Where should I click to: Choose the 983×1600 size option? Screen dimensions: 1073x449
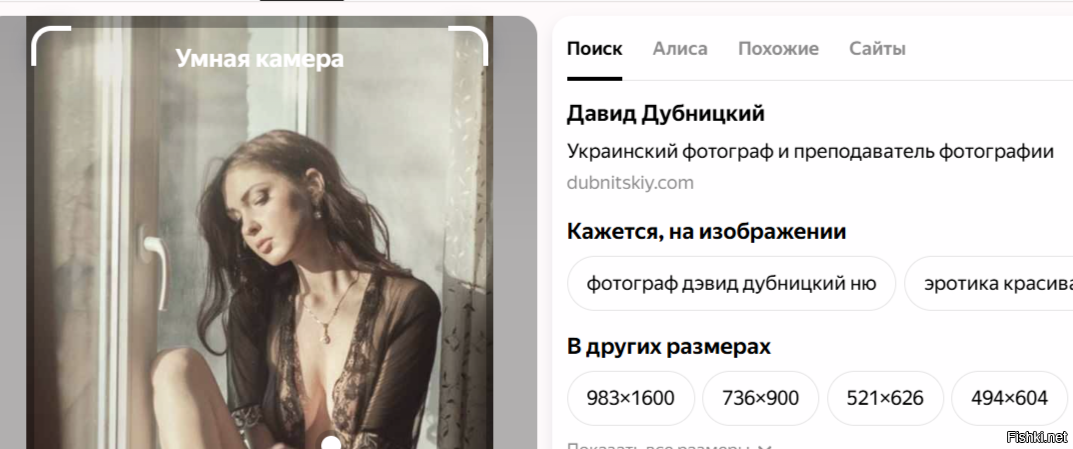[x=630, y=398]
